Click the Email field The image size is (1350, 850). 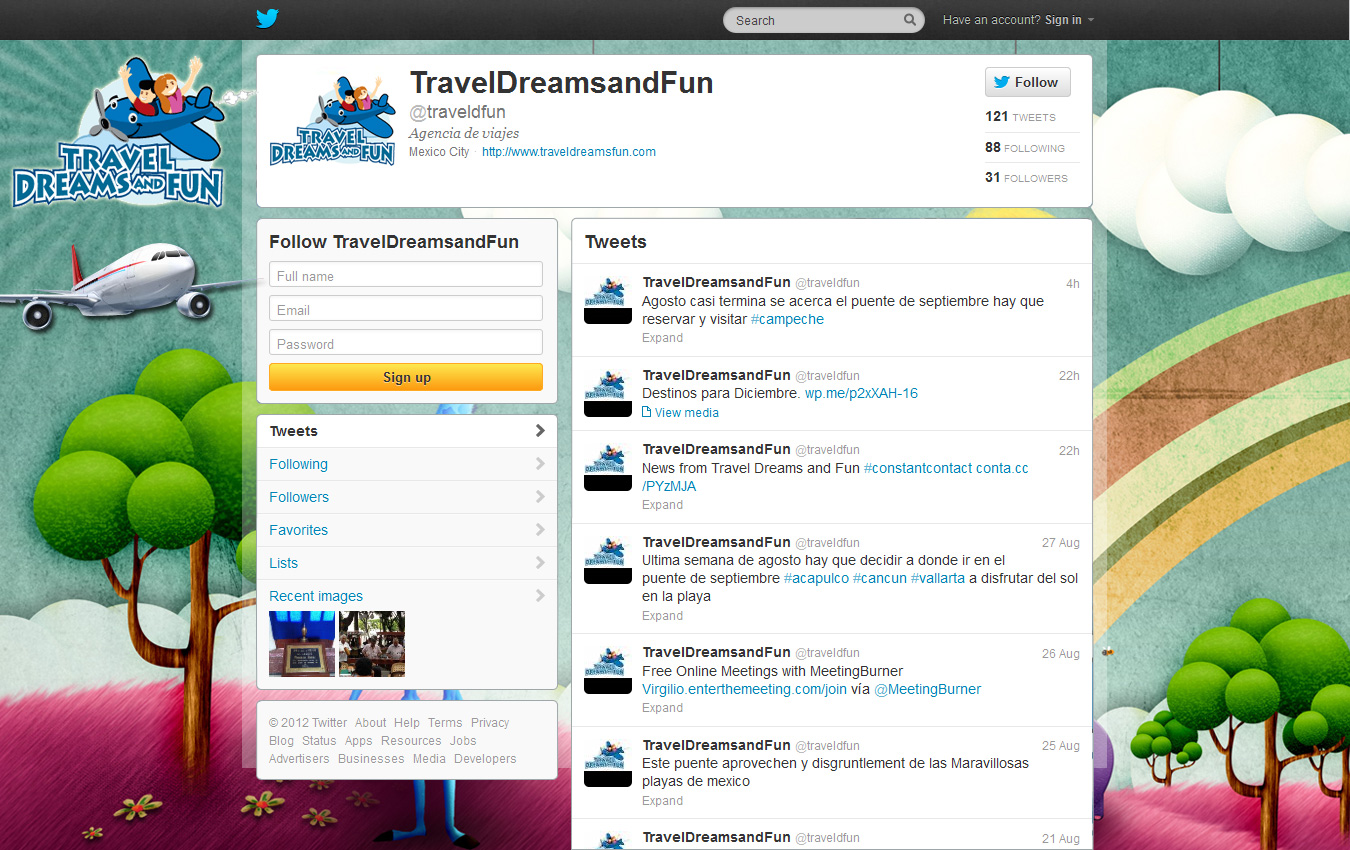[406, 309]
